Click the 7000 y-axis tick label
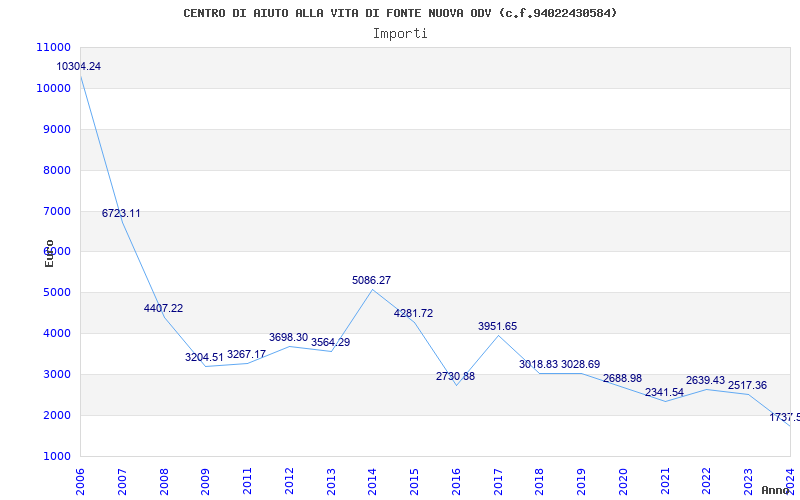 click(x=56, y=211)
